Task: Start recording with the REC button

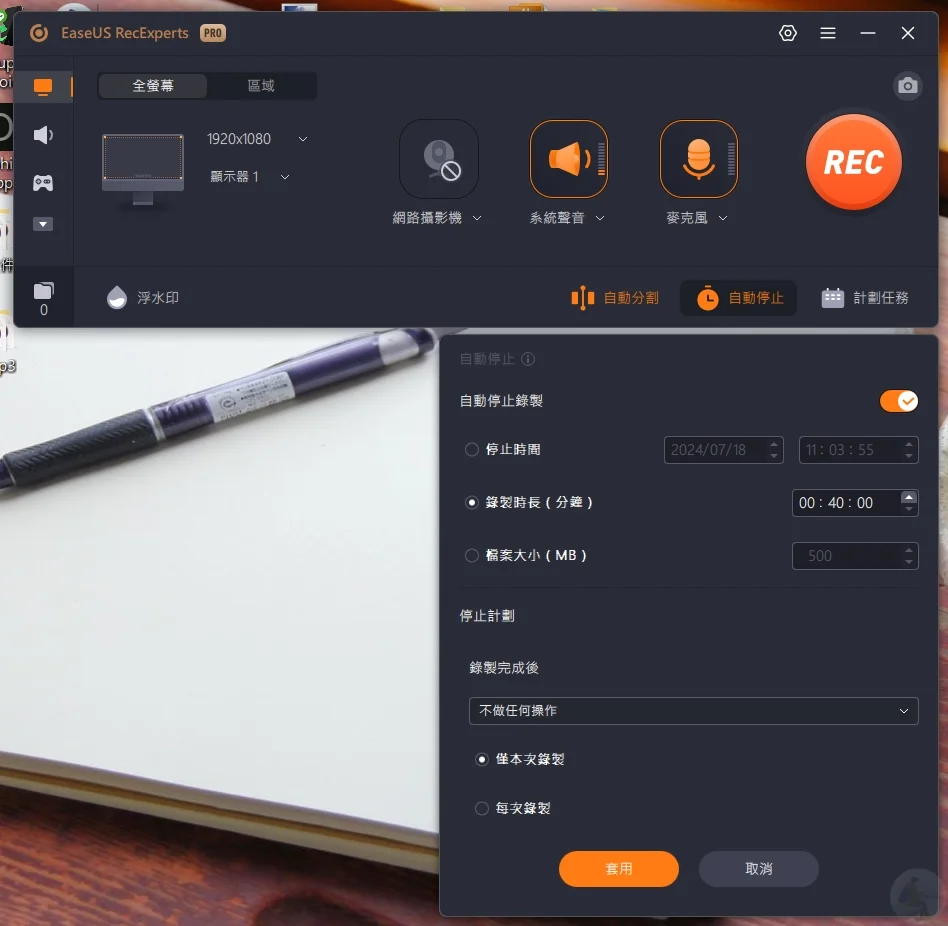Action: 854,162
